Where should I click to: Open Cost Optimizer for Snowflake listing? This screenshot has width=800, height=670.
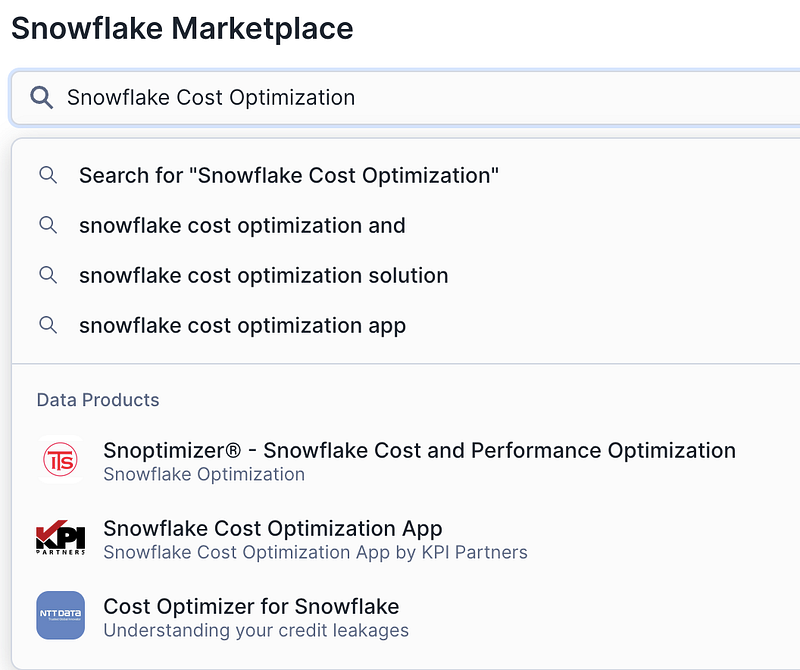coord(251,606)
